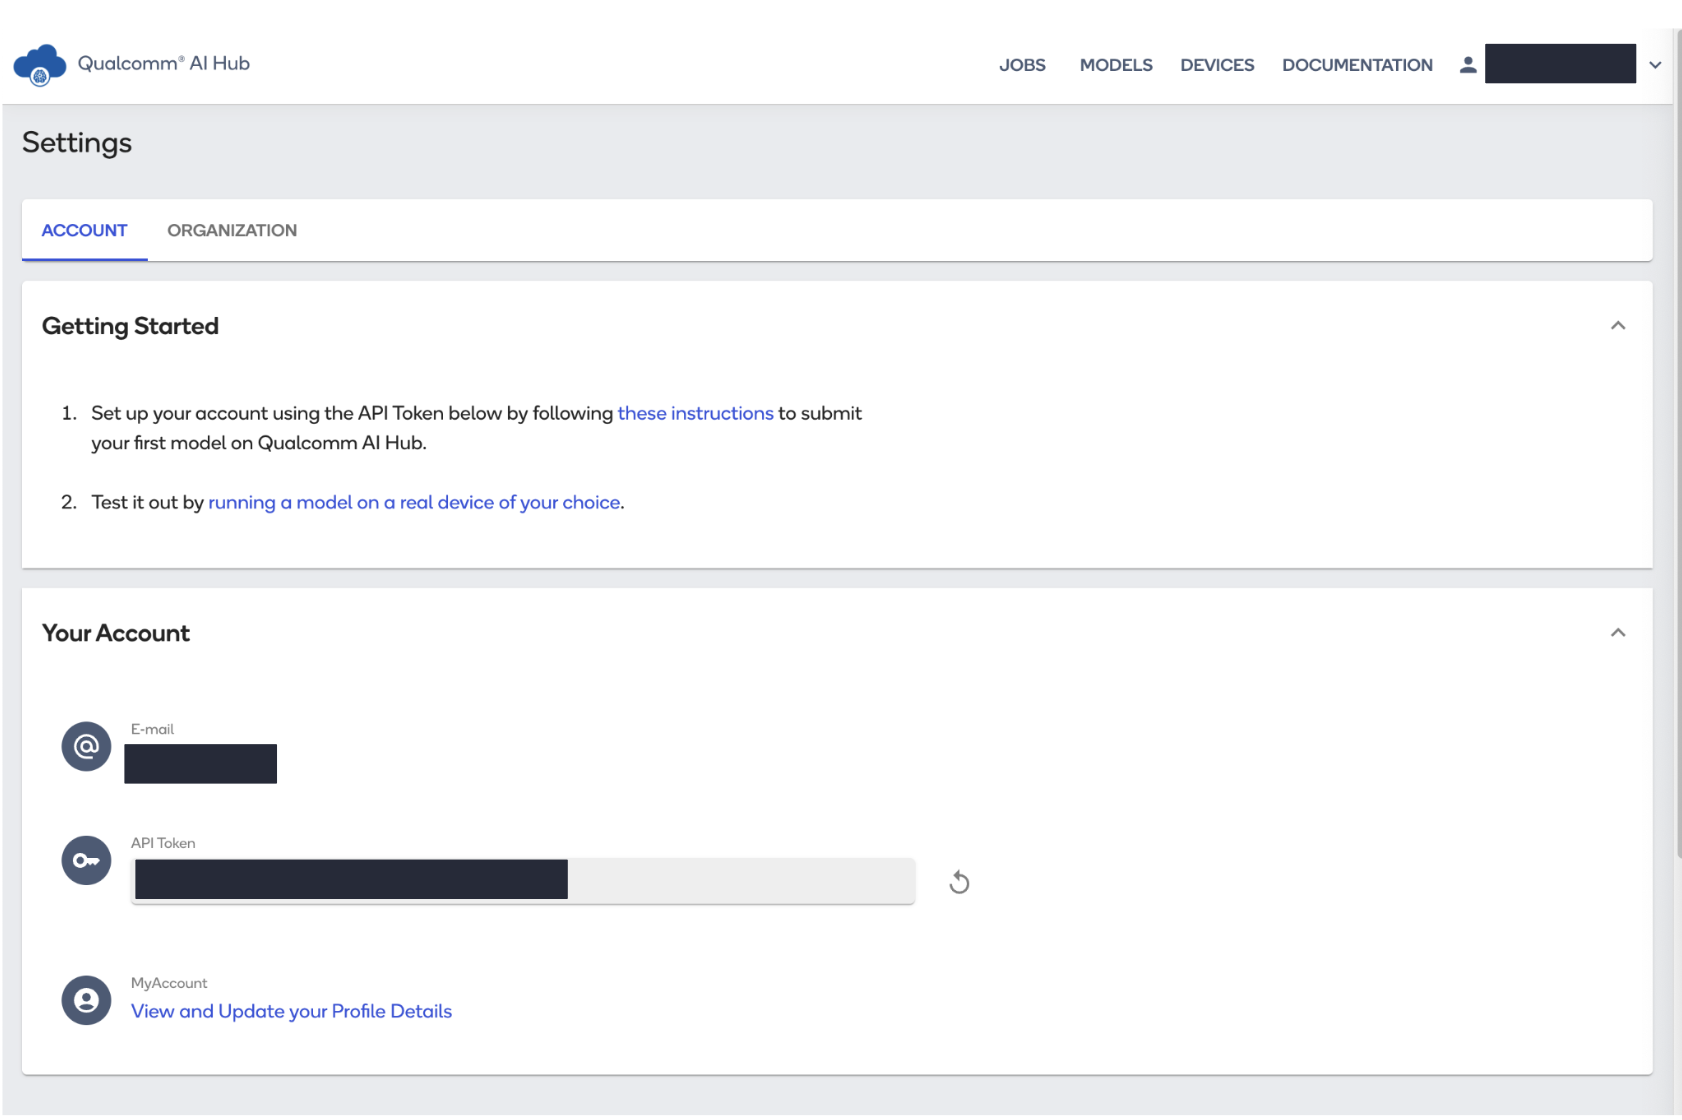The width and height of the screenshot is (1682, 1120).
Task: Click the user profile person icon
Action: point(1467,64)
